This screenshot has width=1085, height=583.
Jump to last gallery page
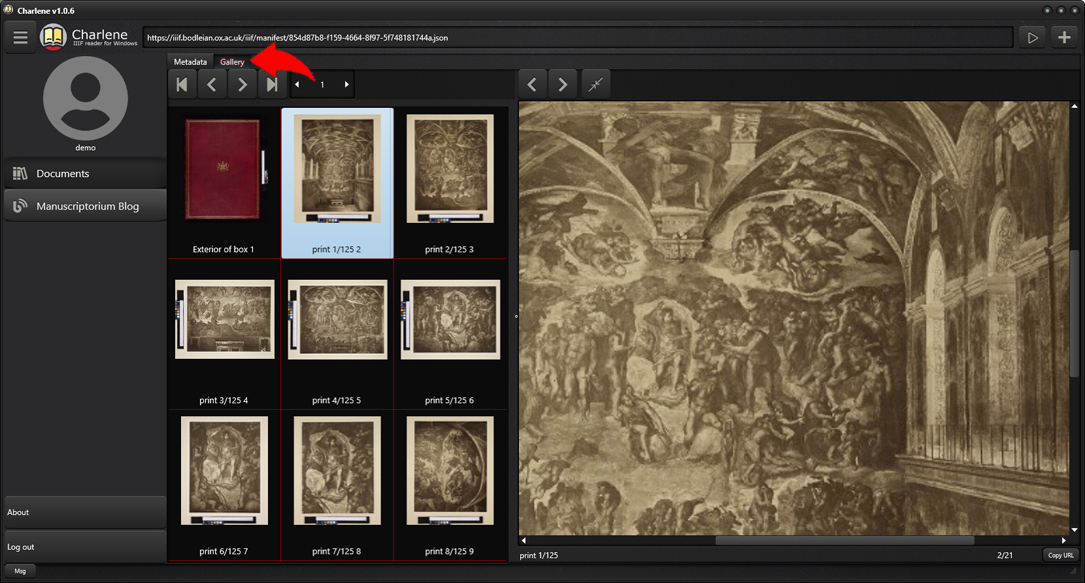pyautogui.click(x=272, y=84)
